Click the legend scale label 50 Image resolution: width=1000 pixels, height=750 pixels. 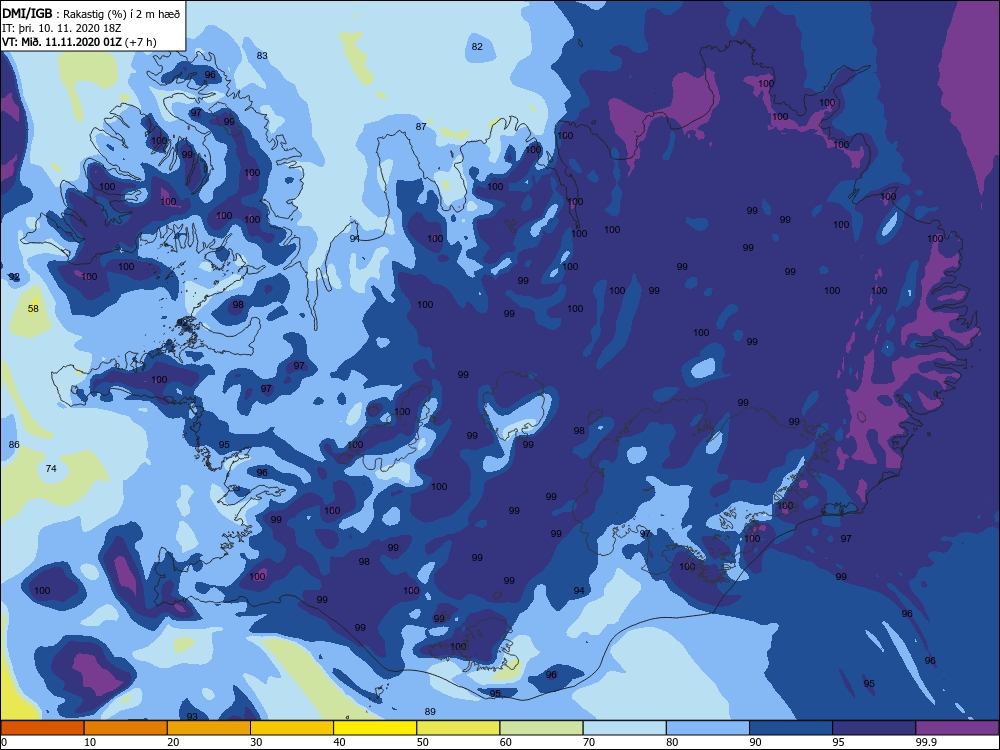pos(423,742)
